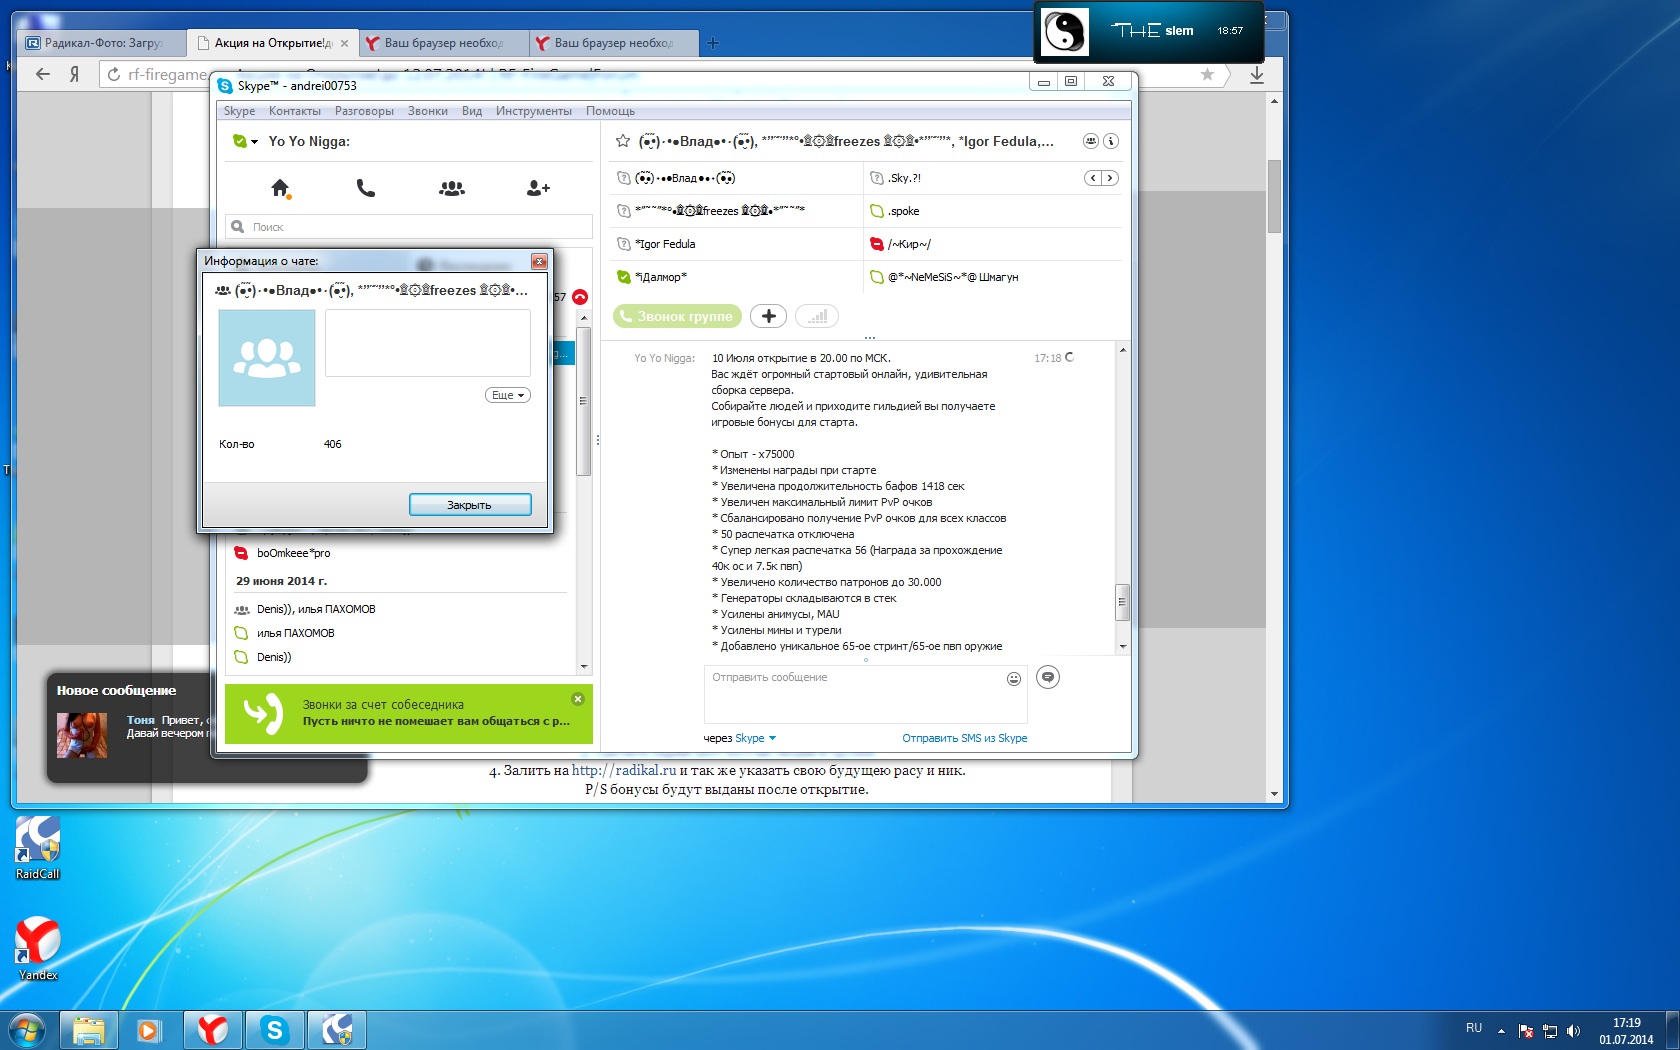Viewport: 1680px width, 1050px height.
Task: Click Закрыть button in chat info
Action: [470, 505]
